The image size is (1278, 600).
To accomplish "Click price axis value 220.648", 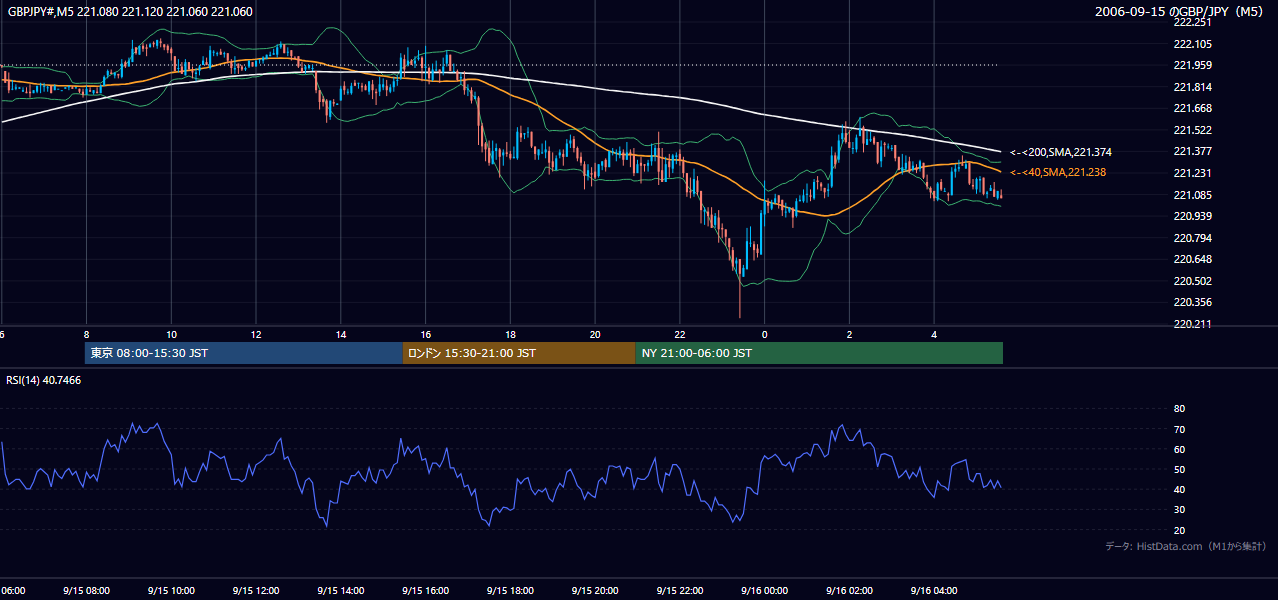I will pyautogui.click(x=1193, y=259).
